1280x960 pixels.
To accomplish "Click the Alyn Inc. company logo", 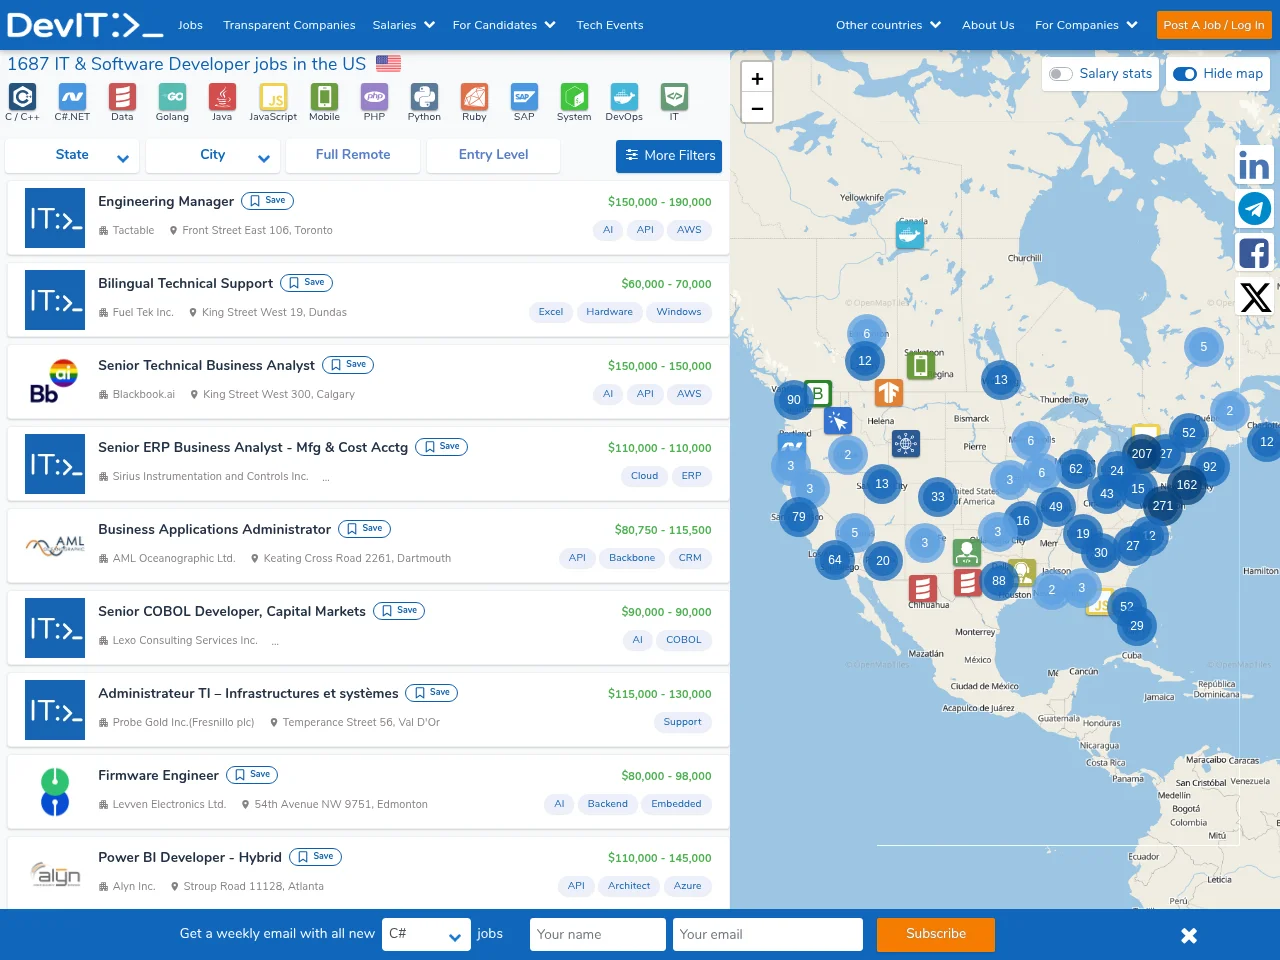I will (55, 874).
